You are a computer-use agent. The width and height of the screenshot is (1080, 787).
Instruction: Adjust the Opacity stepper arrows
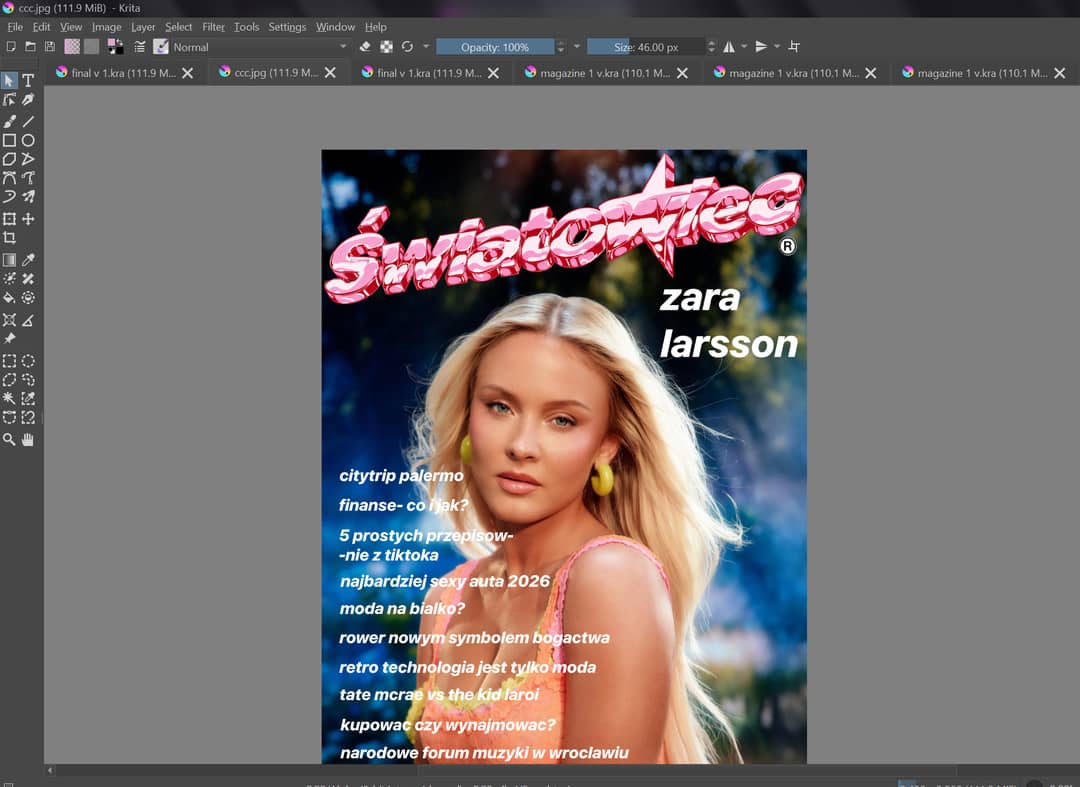tap(561, 47)
